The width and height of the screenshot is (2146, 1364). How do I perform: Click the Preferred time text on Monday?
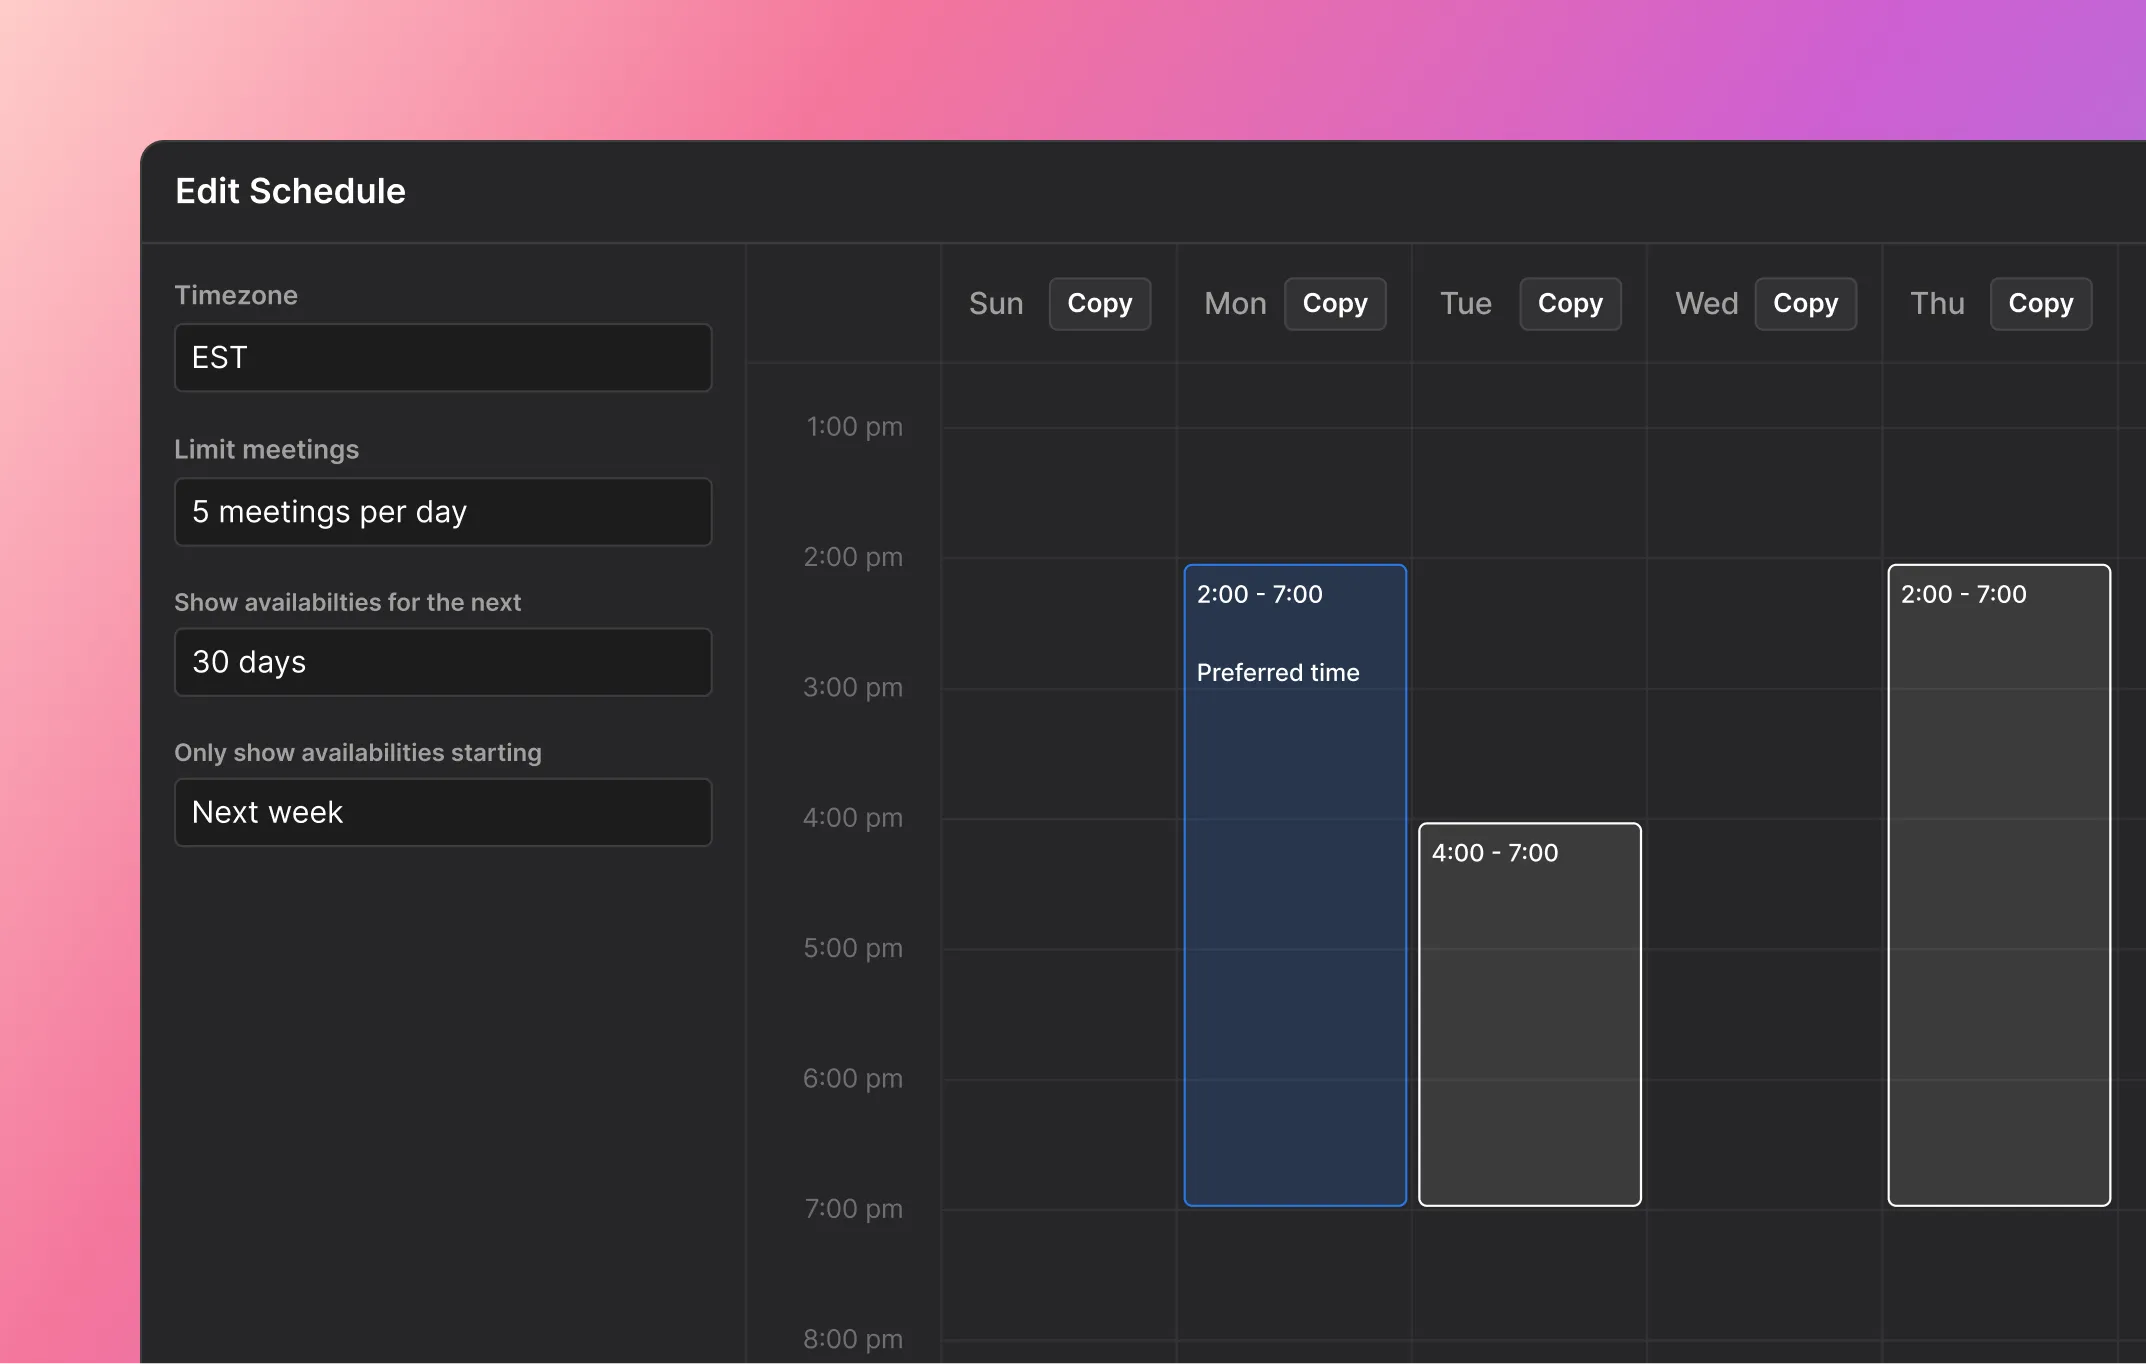(1278, 673)
